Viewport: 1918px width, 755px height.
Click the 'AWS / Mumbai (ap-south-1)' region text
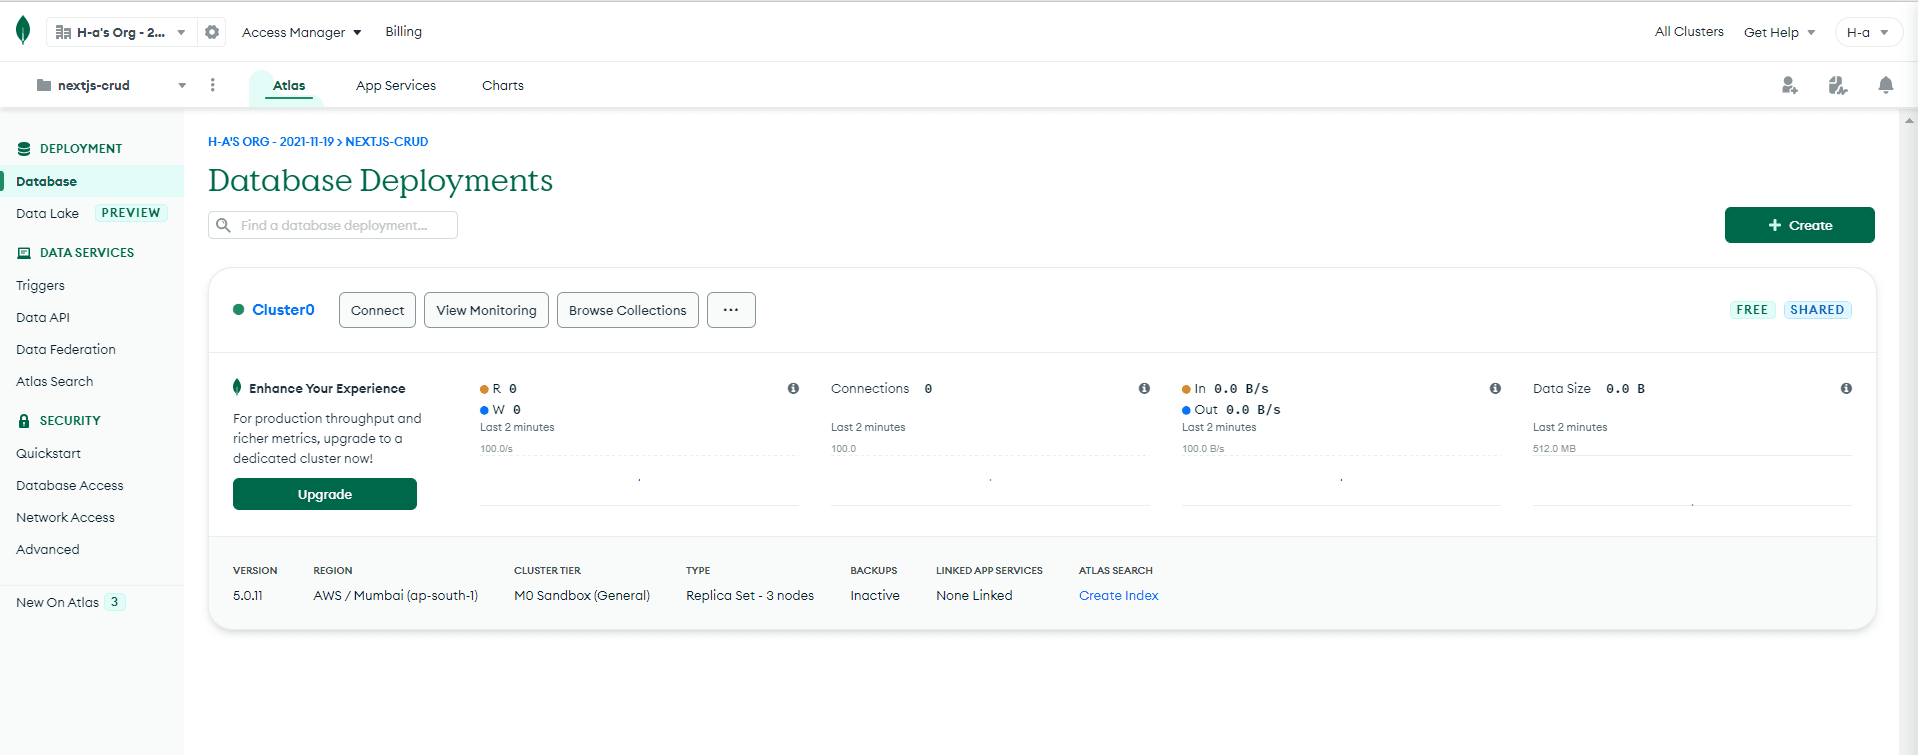[396, 595]
